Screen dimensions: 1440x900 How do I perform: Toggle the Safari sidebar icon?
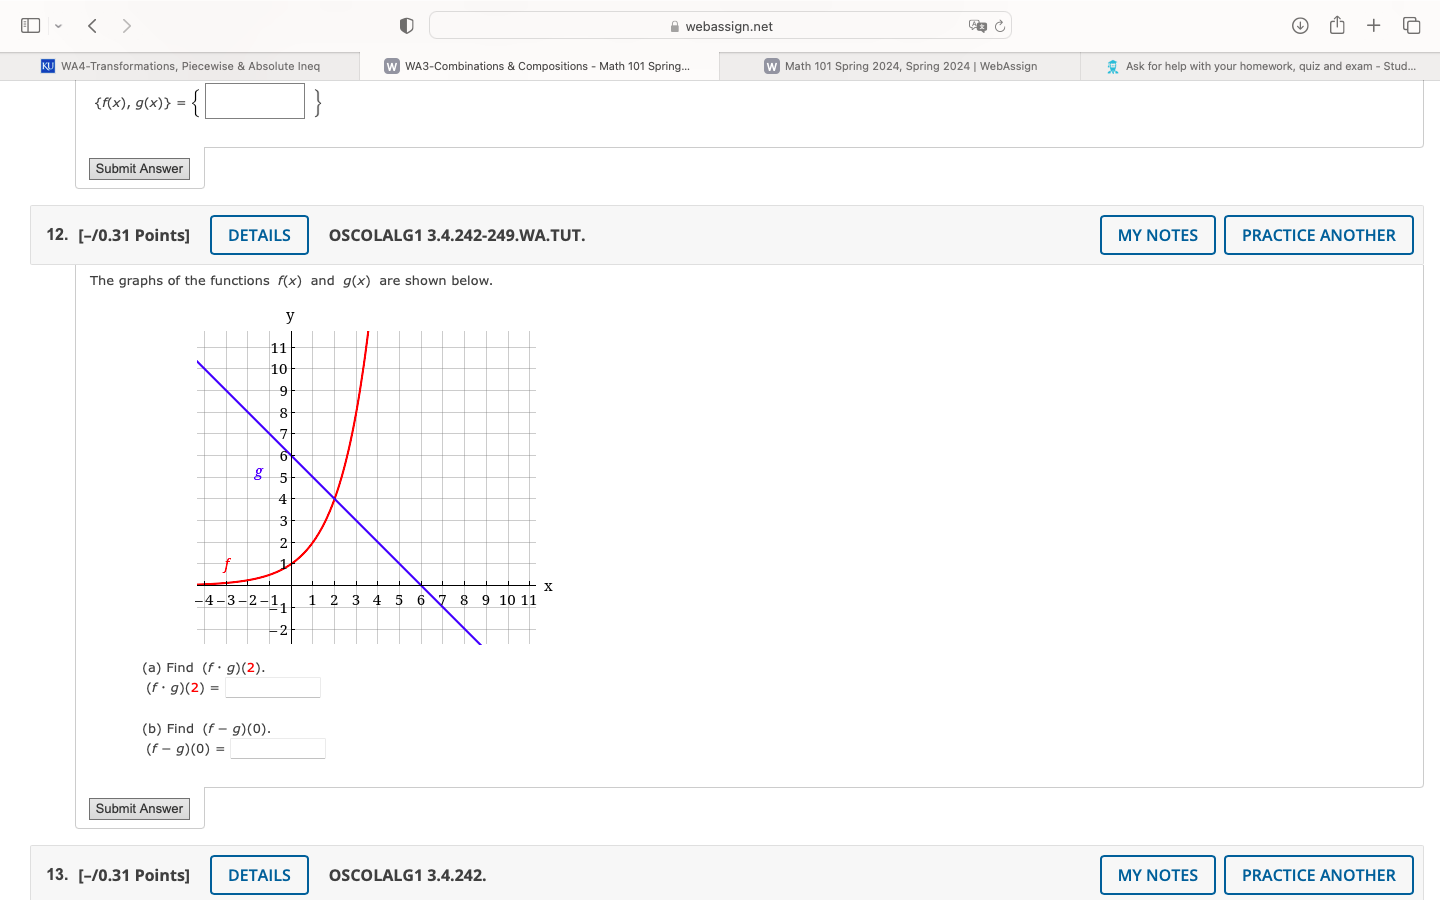(31, 26)
